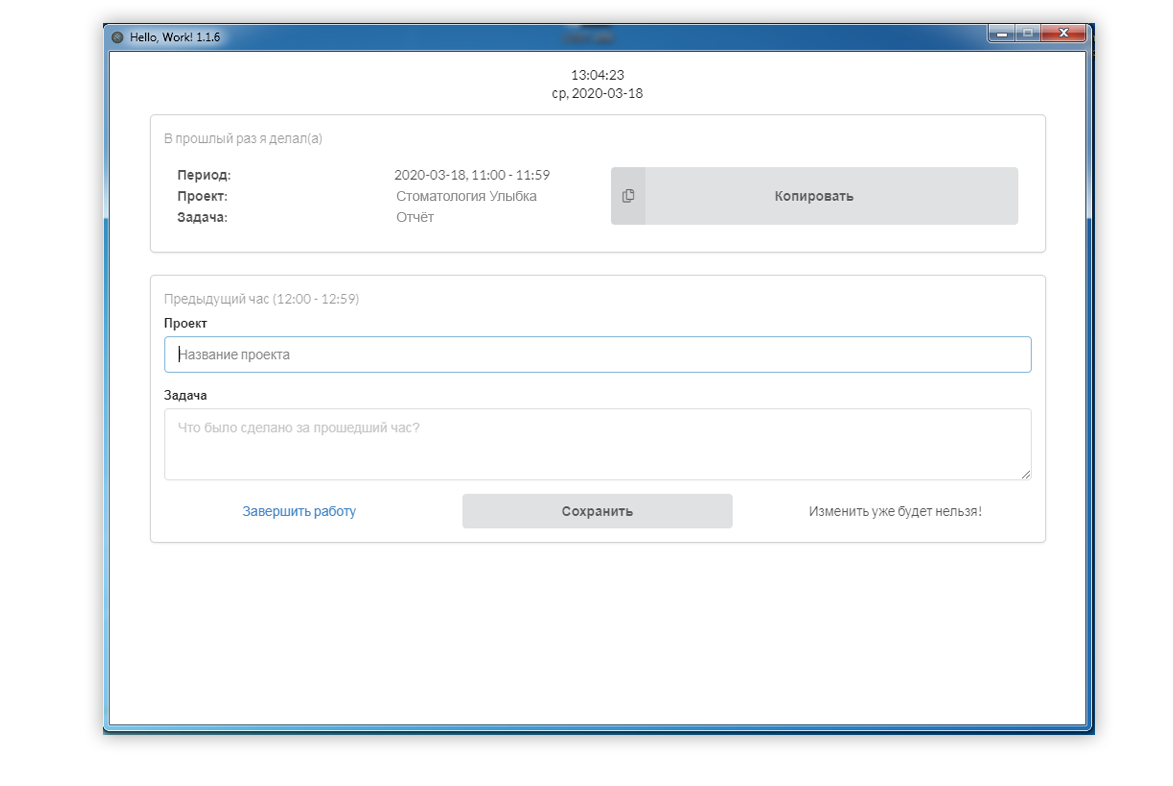Click the project name Стоматология Улыбка
Image resolution: width=1173 pixels, height=786 pixels.
[x=466, y=196]
